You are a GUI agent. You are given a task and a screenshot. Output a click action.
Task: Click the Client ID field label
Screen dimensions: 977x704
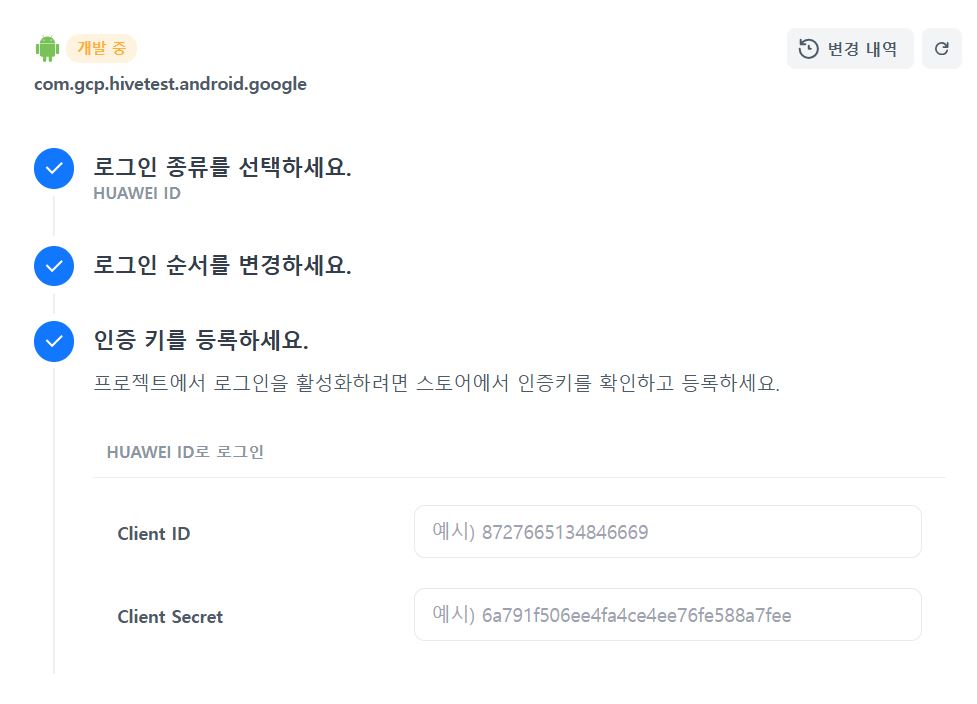[153, 534]
